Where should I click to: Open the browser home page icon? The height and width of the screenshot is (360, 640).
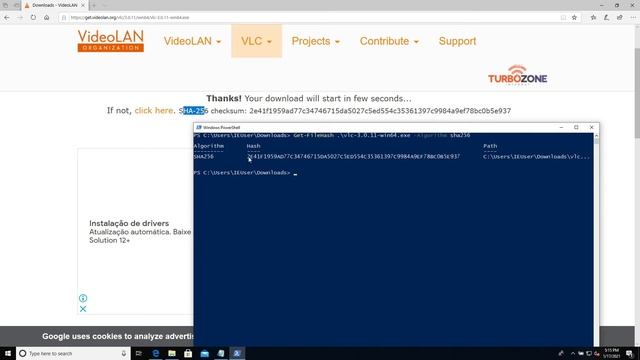[47, 18]
